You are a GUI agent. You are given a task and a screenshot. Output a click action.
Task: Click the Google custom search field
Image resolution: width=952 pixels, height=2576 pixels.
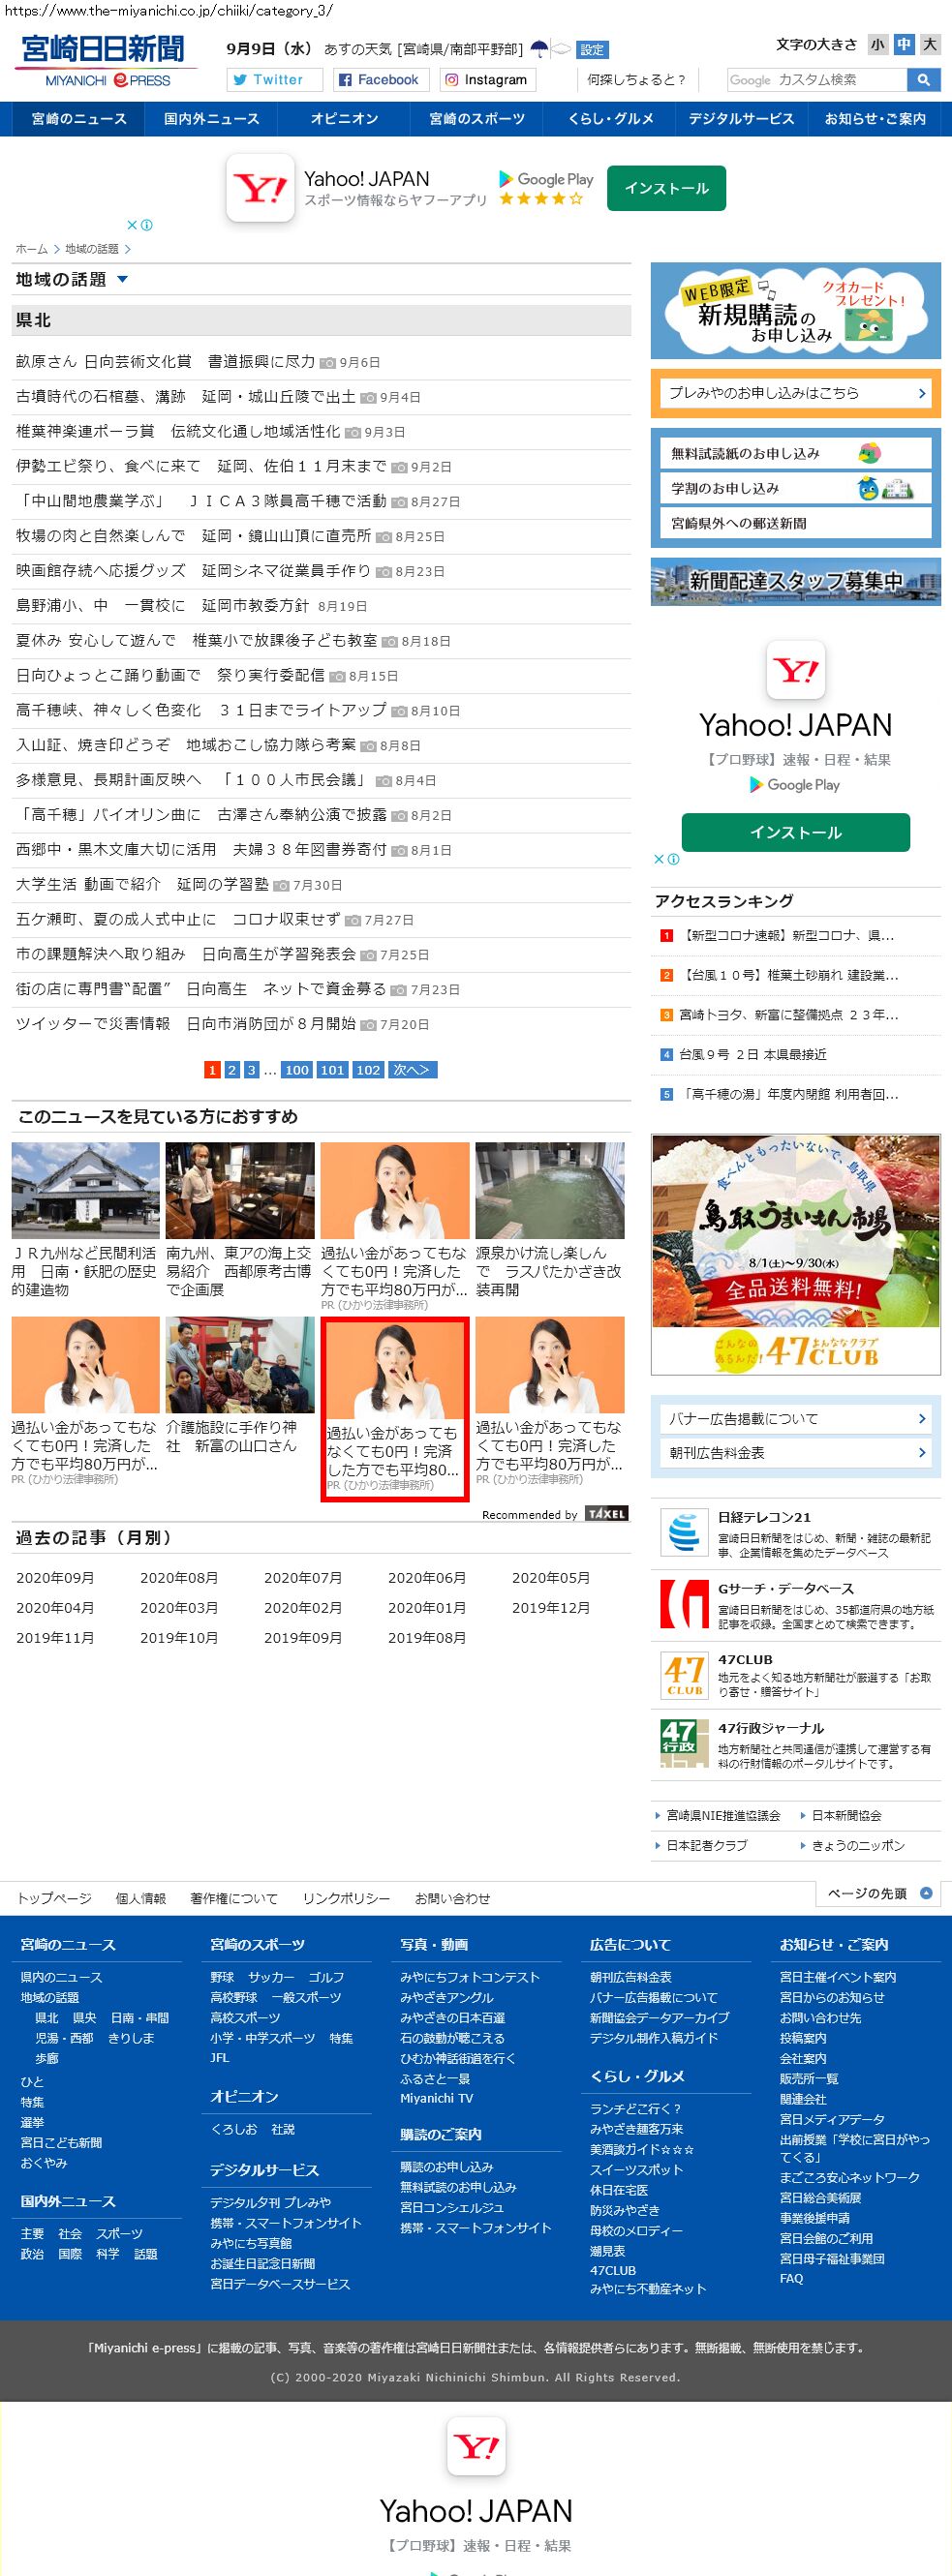pos(816,80)
